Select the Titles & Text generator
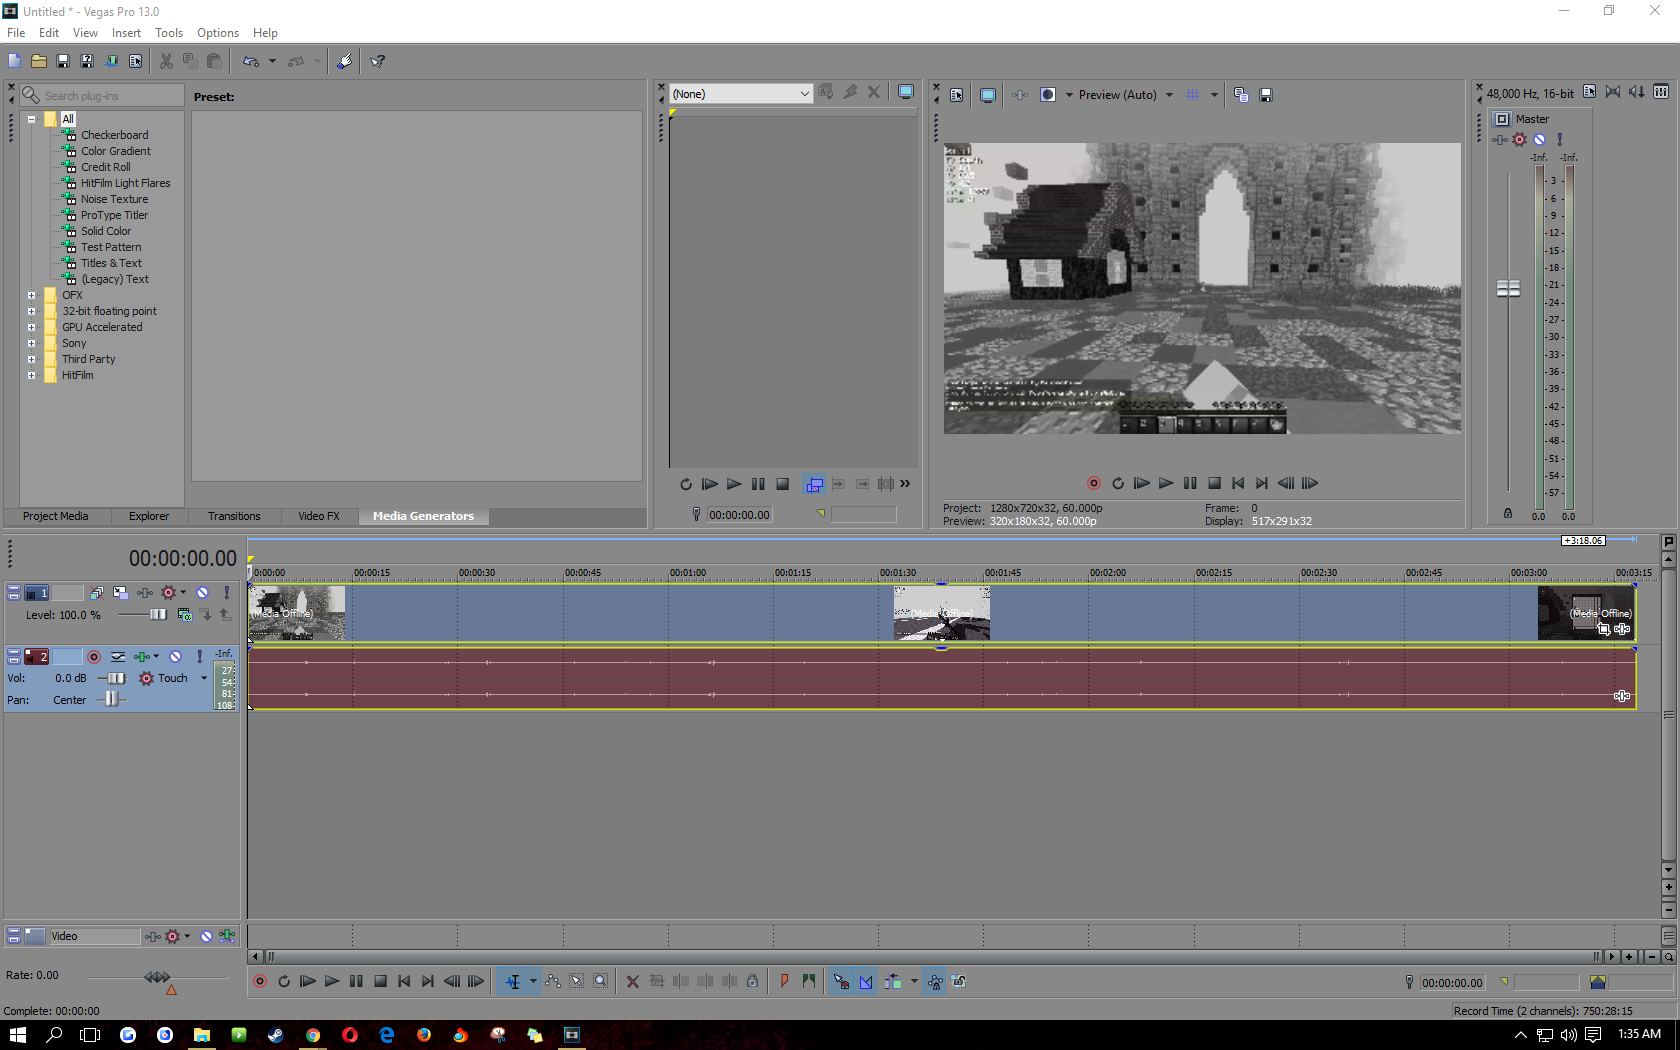The height and width of the screenshot is (1050, 1680). [x=111, y=263]
